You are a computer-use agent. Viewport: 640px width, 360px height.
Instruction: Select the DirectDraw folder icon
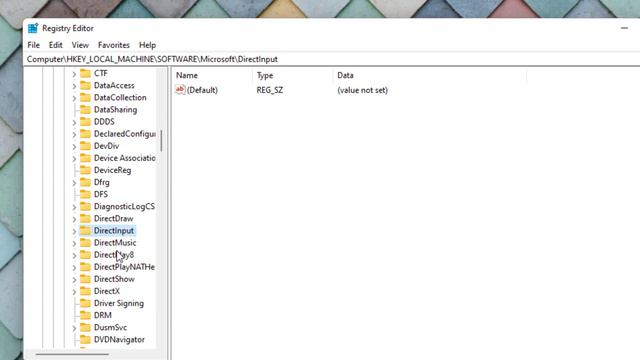85,218
